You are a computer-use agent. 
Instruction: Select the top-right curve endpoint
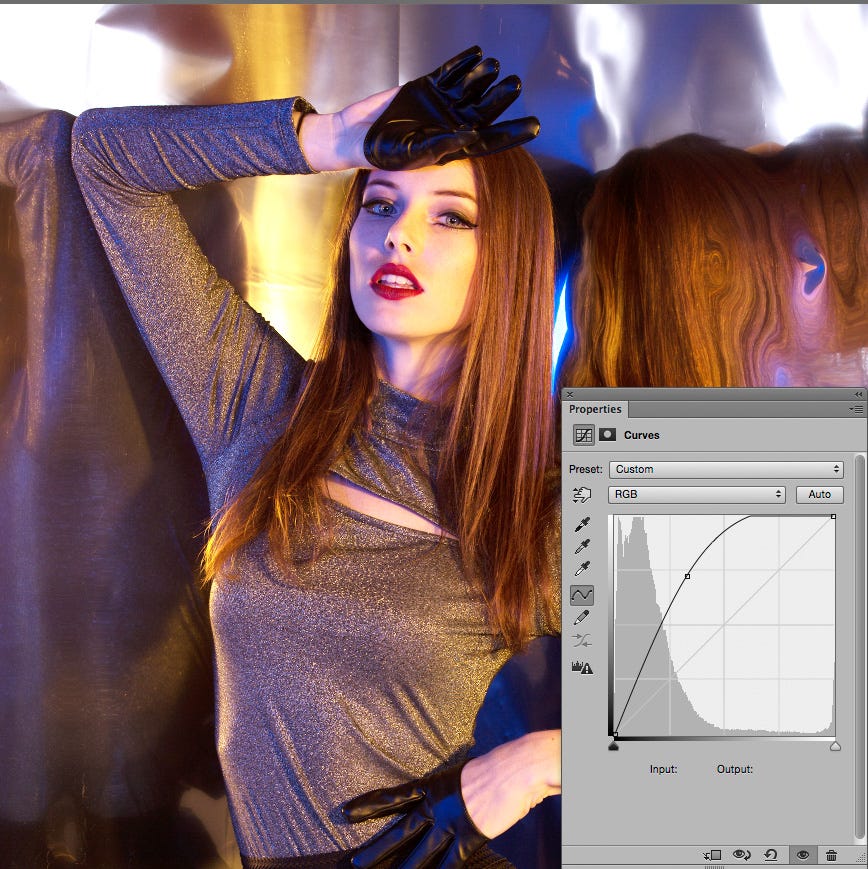tap(833, 517)
